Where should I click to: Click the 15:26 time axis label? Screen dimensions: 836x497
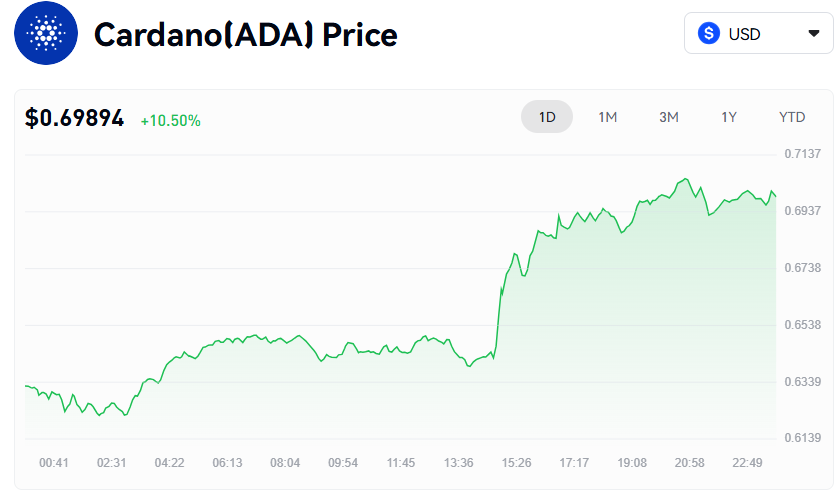[x=517, y=463]
